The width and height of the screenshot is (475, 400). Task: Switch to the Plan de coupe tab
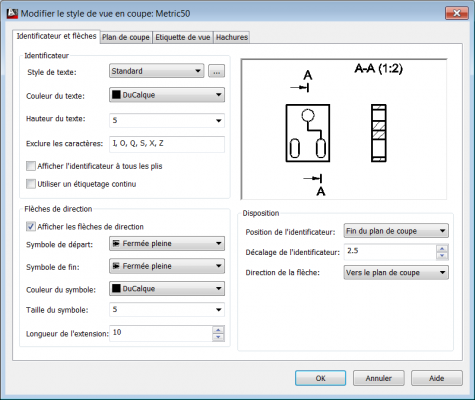[126, 37]
